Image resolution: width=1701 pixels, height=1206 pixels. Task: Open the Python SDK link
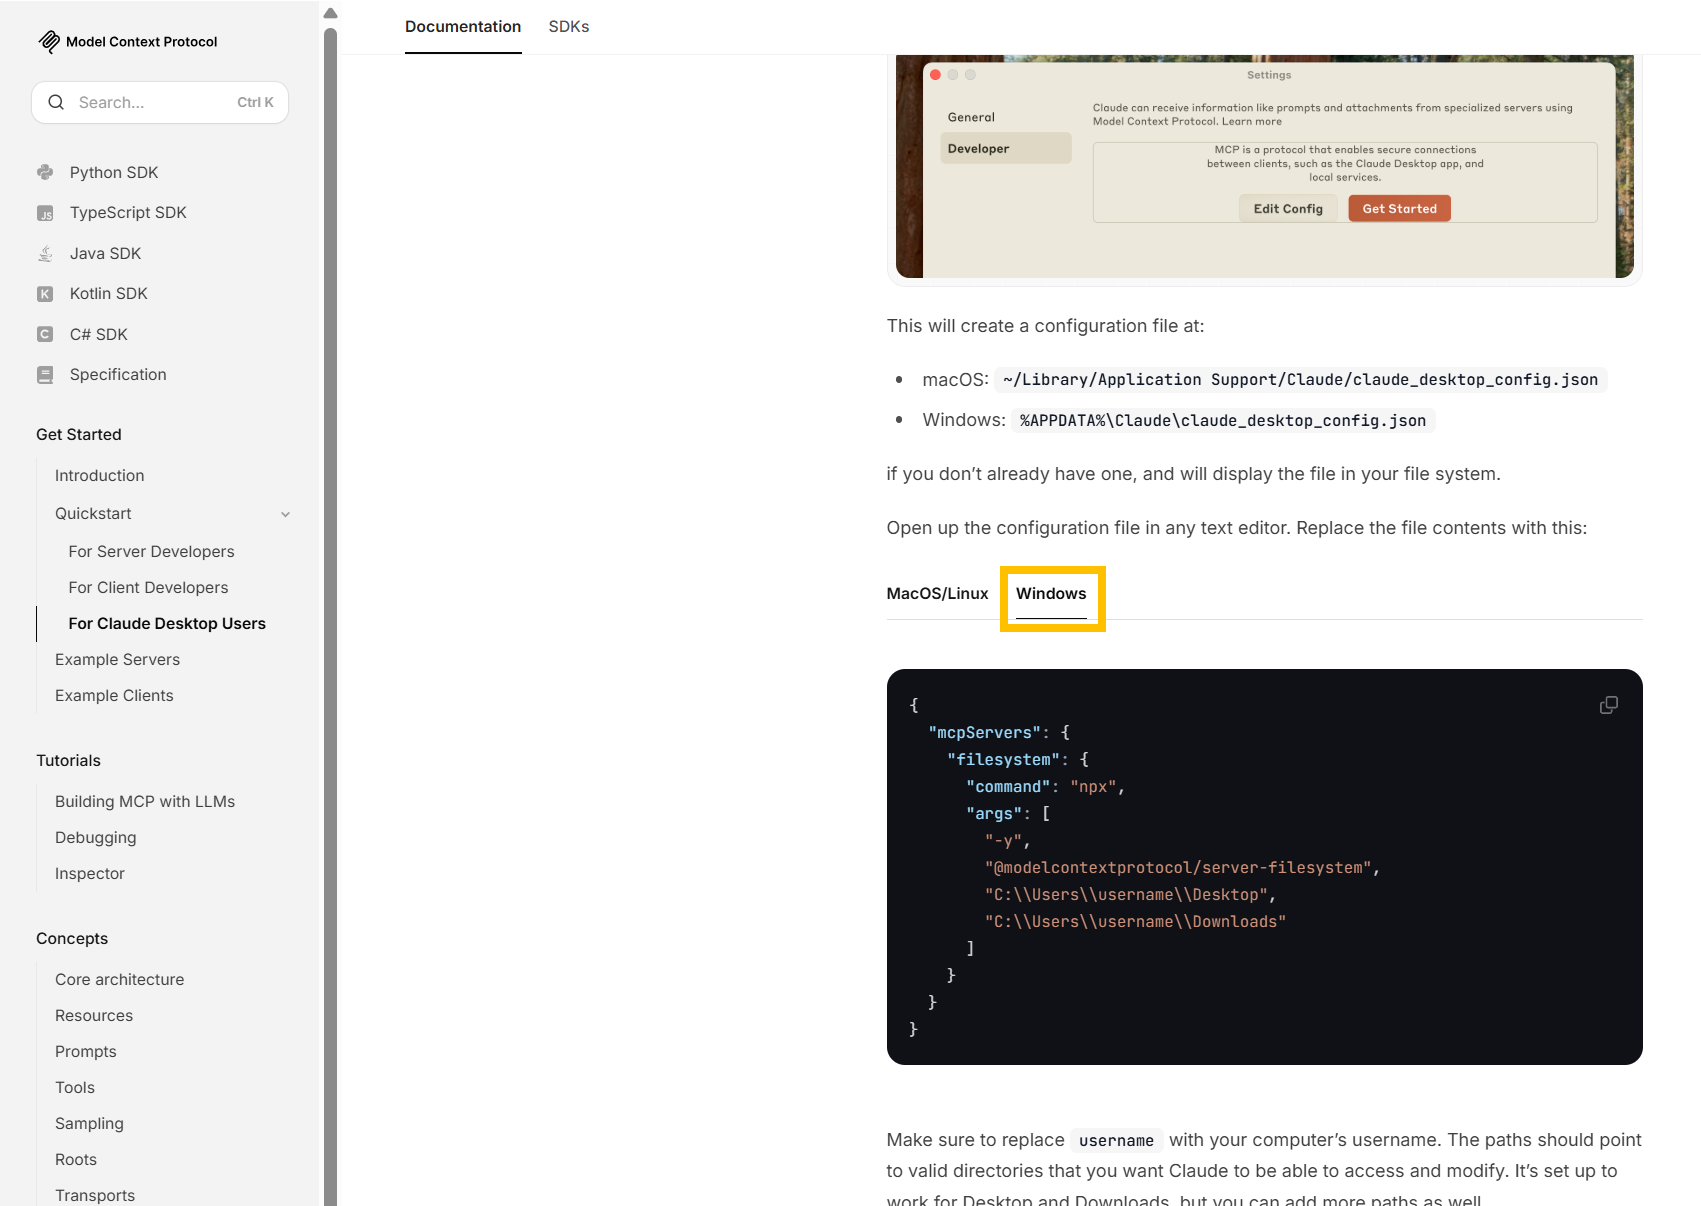(x=114, y=172)
